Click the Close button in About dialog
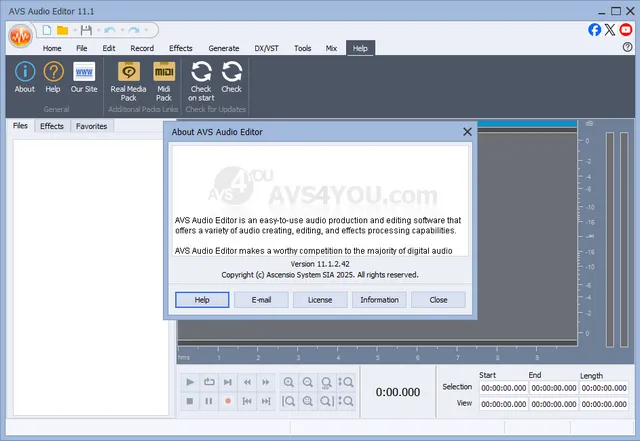The height and width of the screenshot is (441, 640). 438,300
